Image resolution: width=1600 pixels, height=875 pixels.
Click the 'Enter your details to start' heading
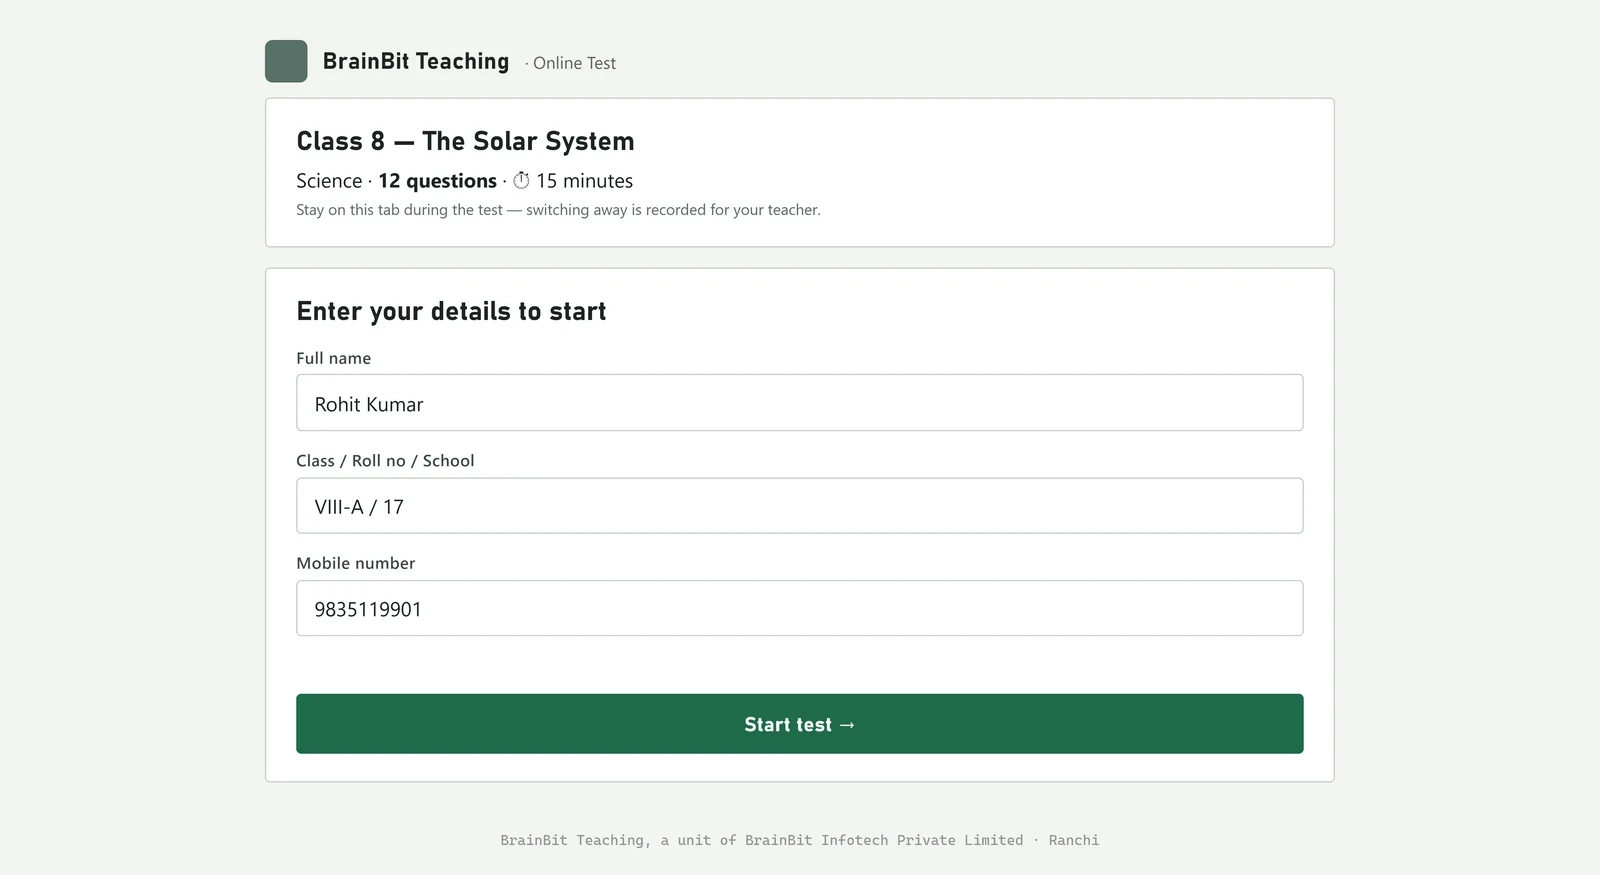tap(451, 312)
